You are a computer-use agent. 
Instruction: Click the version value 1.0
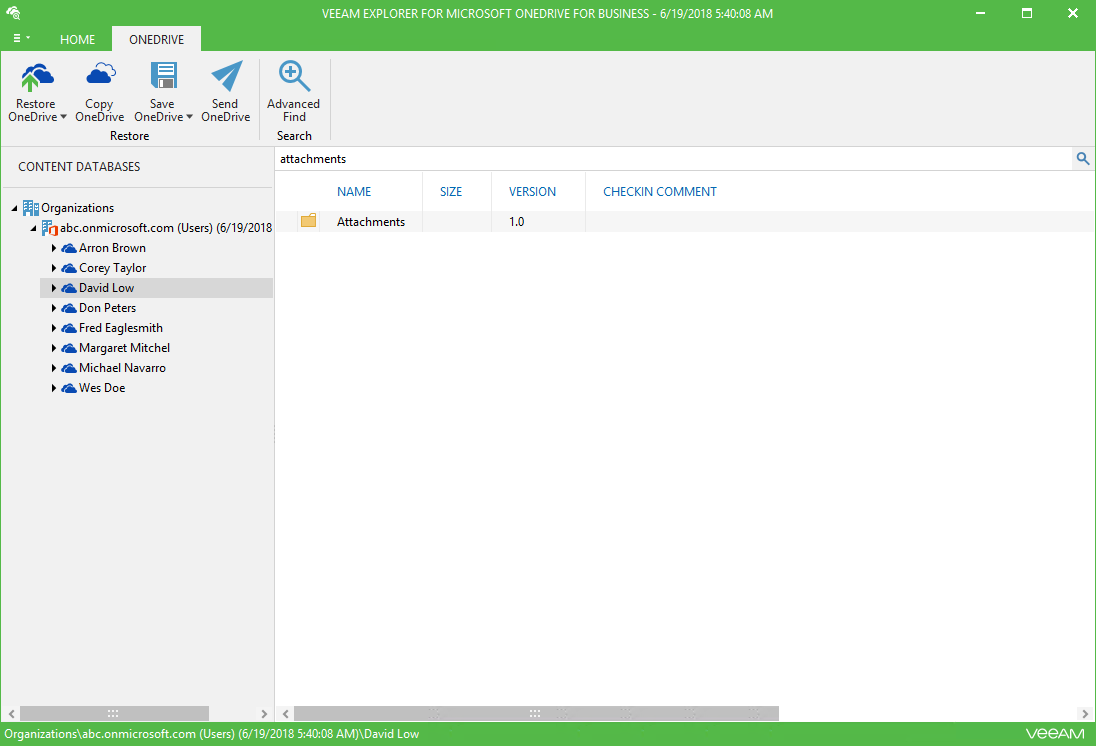(x=517, y=222)
